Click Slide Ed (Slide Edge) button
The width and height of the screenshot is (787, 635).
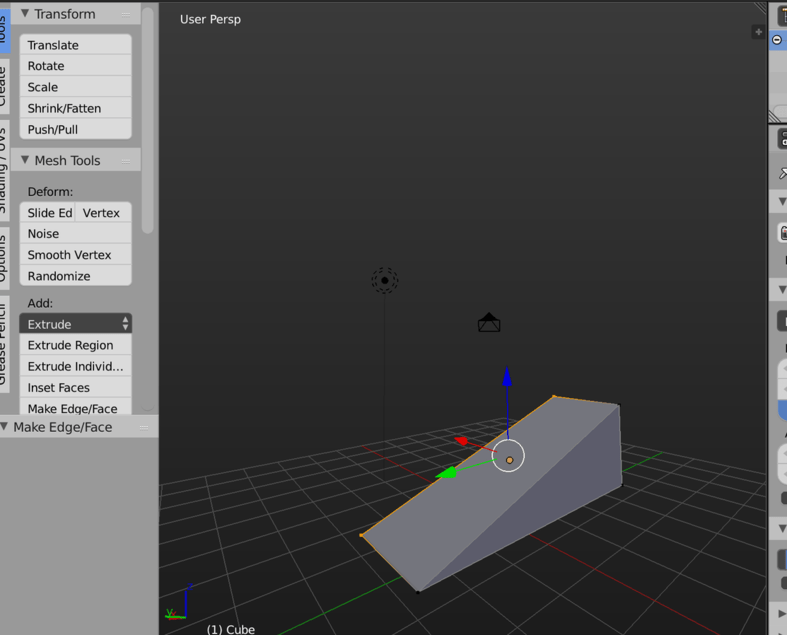[x=47, y=212]
